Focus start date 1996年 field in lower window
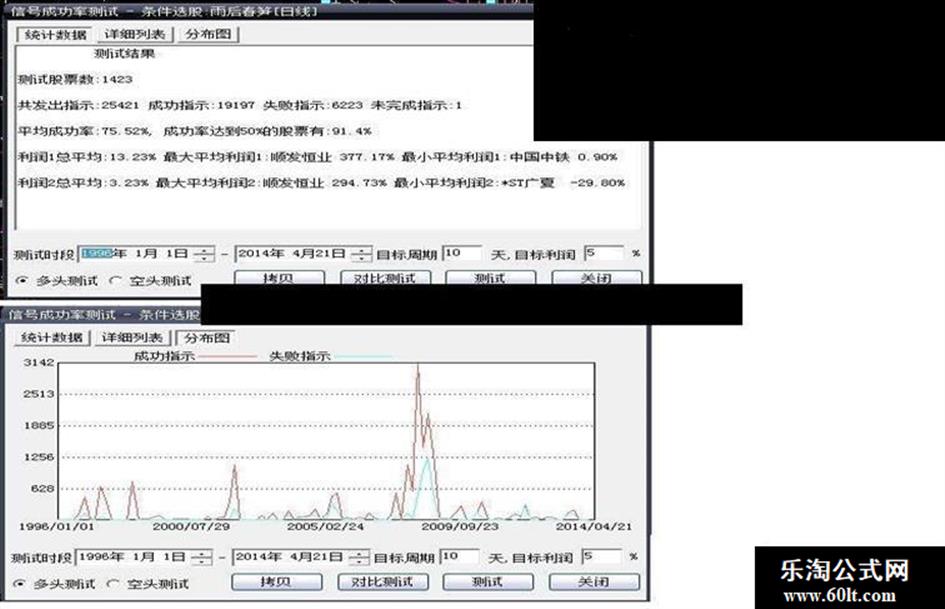Screen dimensions: 945x609 click(x=143, y=557)
